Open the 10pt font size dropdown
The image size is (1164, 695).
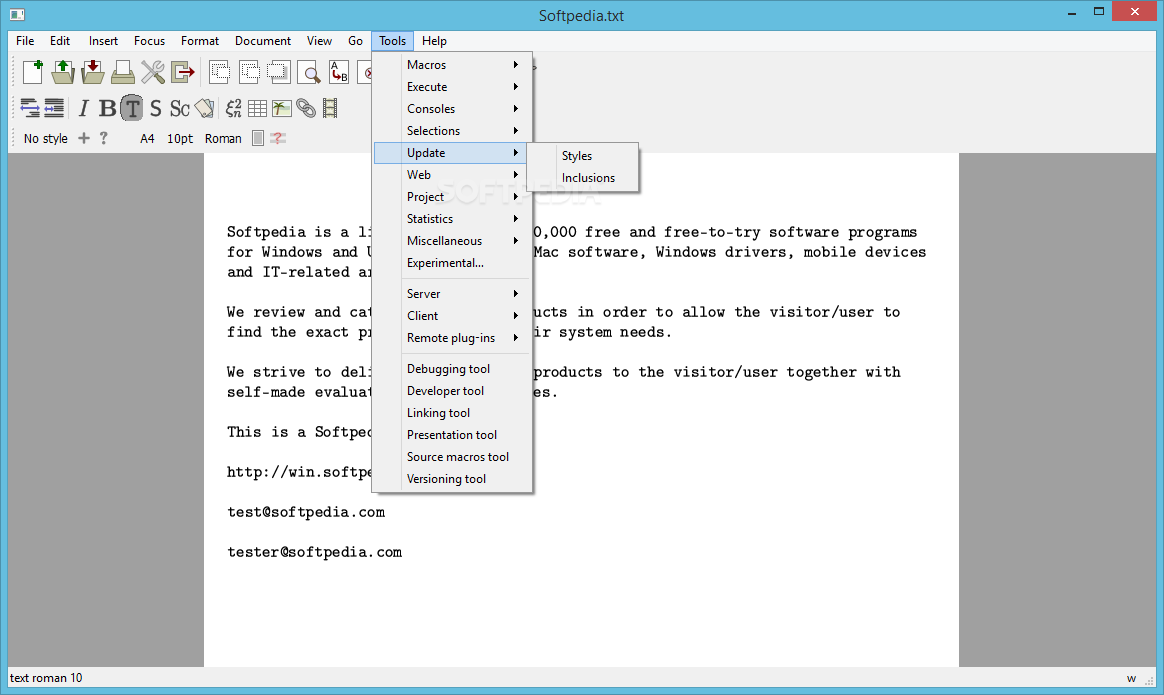(180, 138)
